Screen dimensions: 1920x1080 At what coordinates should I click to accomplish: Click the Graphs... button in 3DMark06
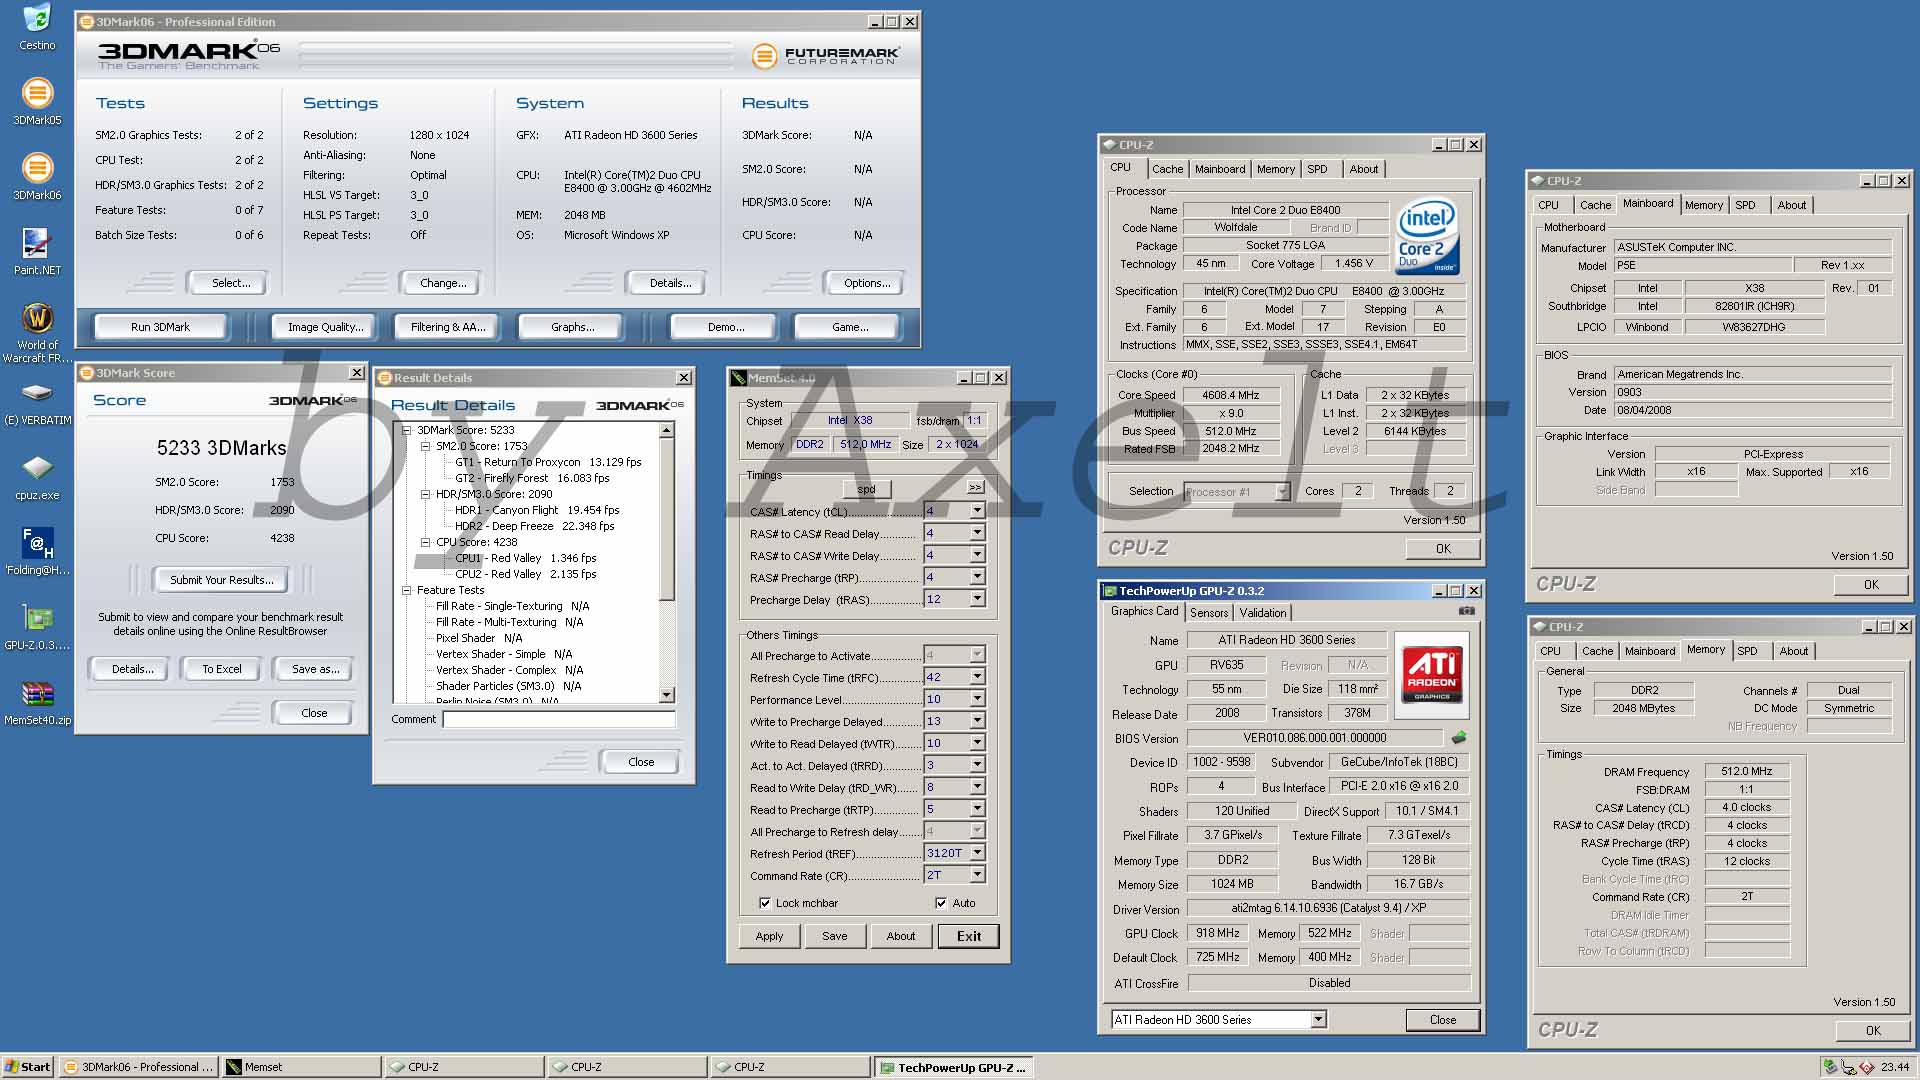coord(572,327)
